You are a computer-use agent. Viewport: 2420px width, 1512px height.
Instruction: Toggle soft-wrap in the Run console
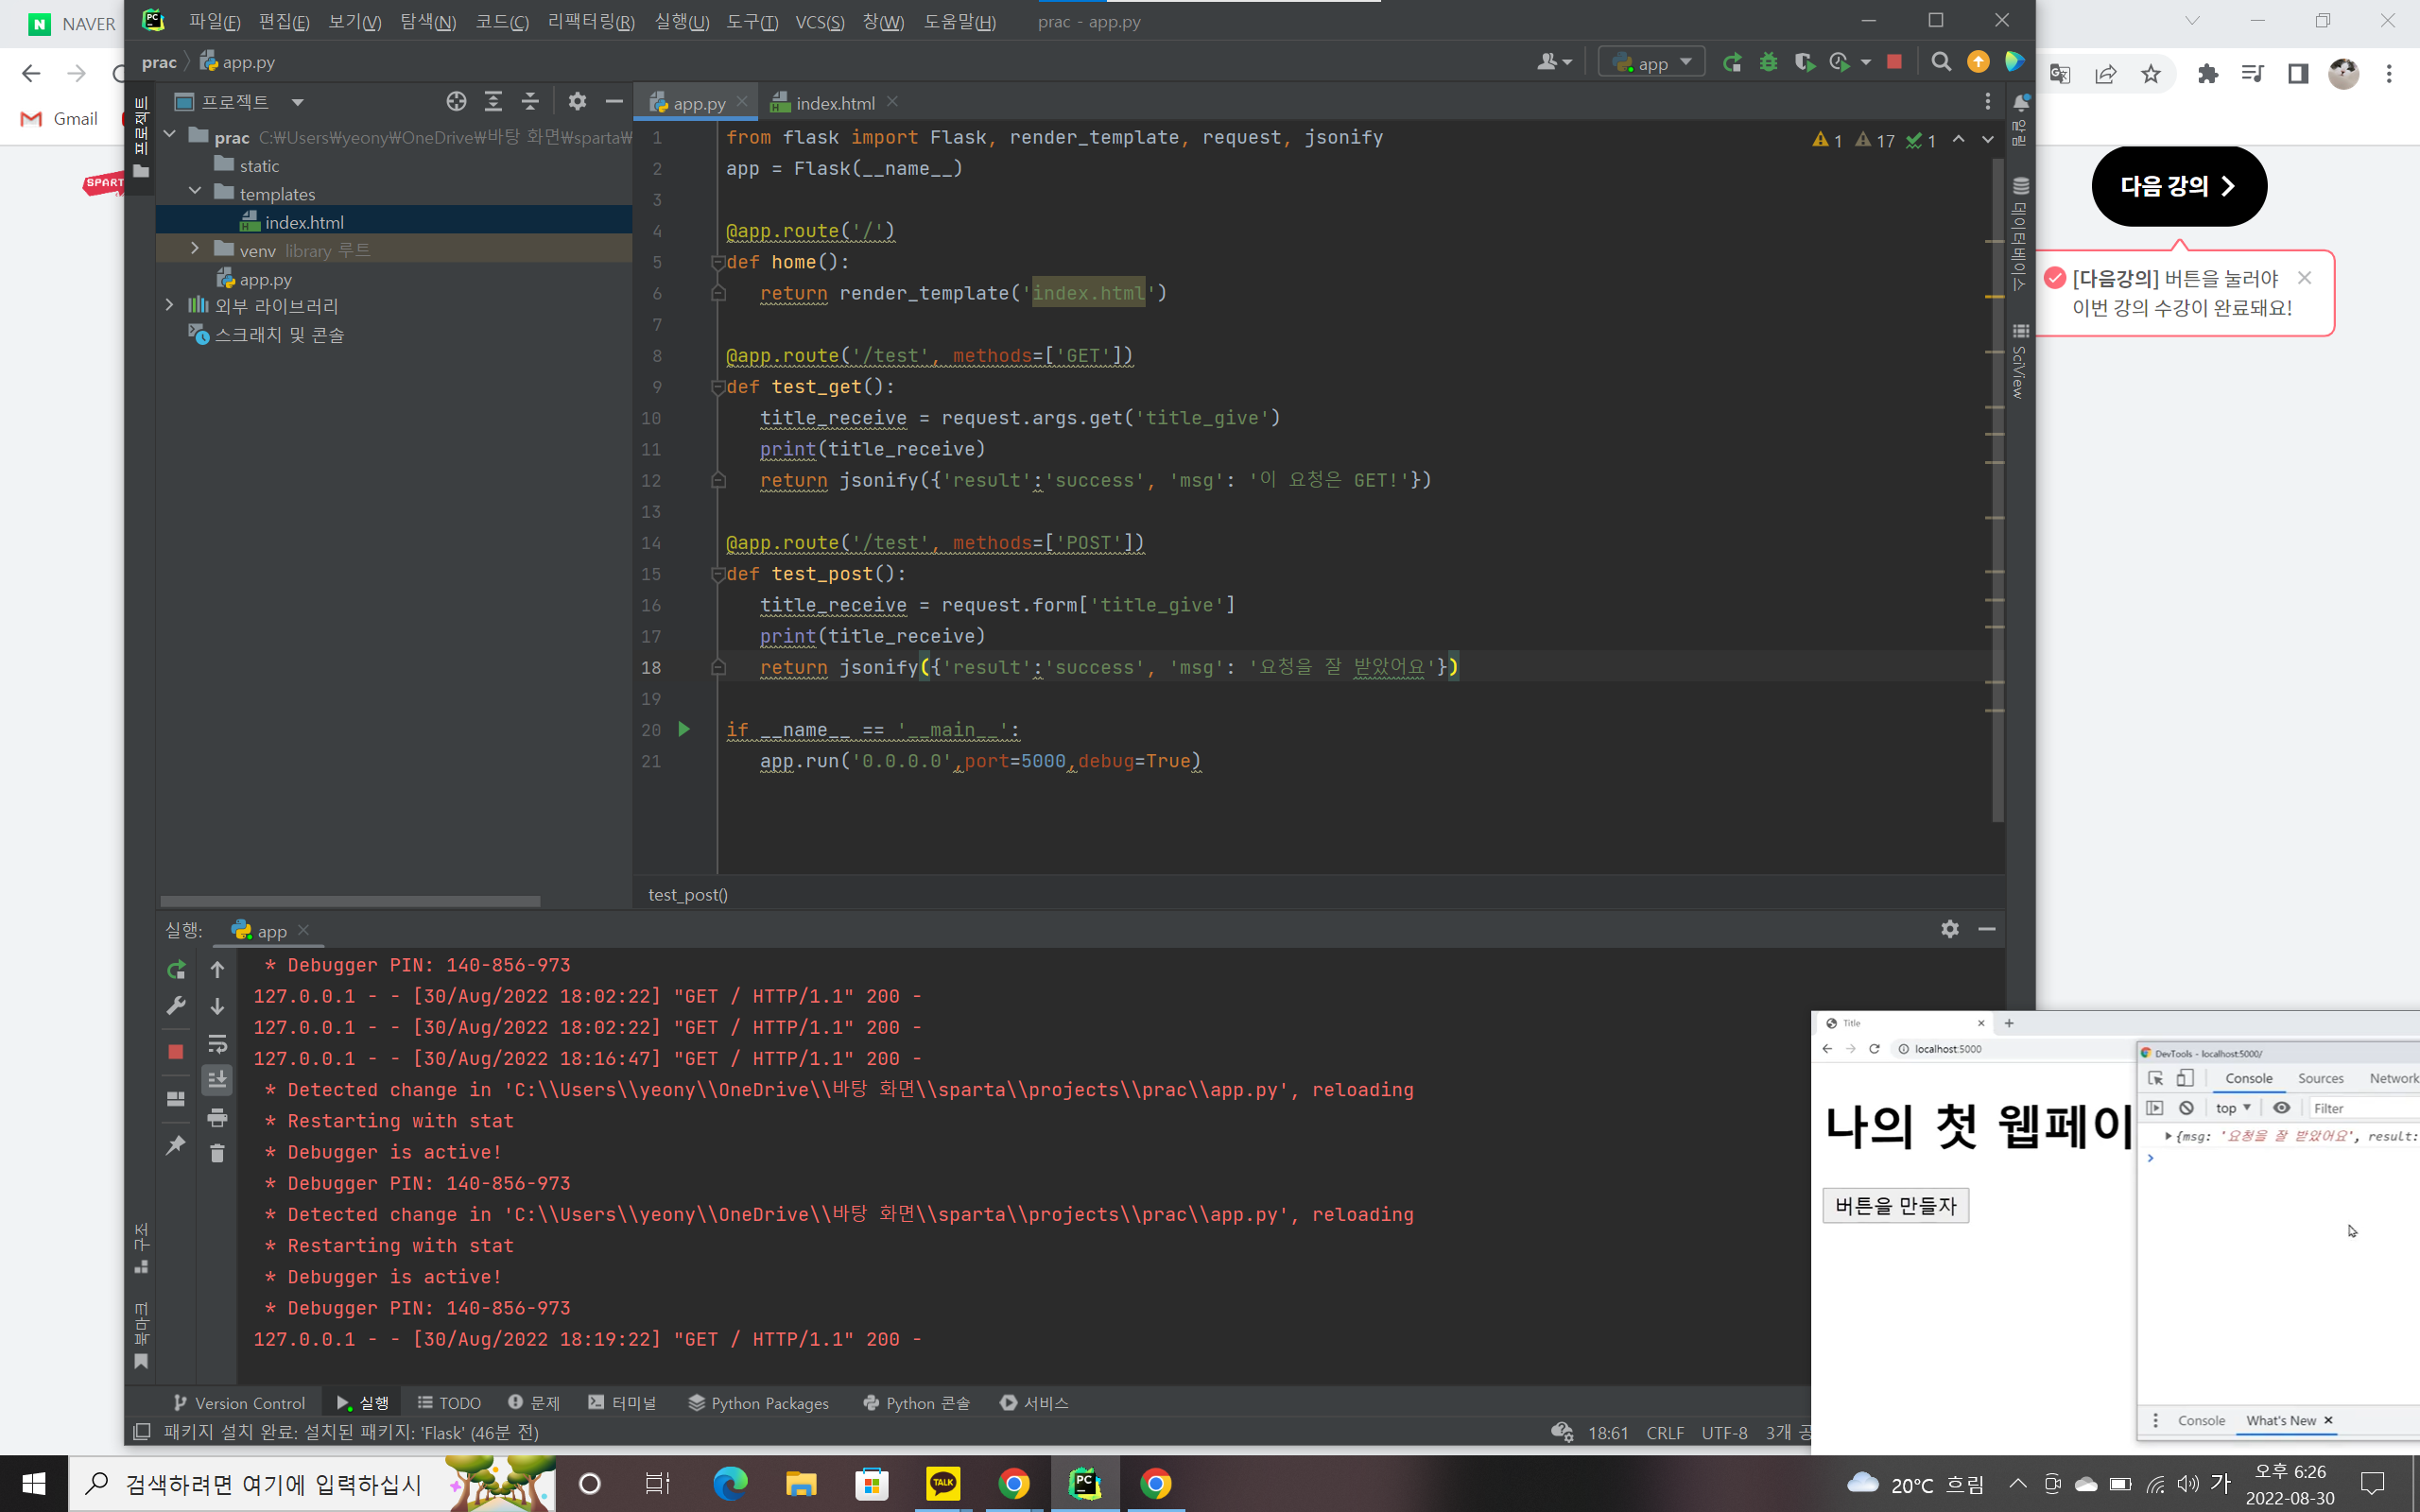click(217, 1044)
